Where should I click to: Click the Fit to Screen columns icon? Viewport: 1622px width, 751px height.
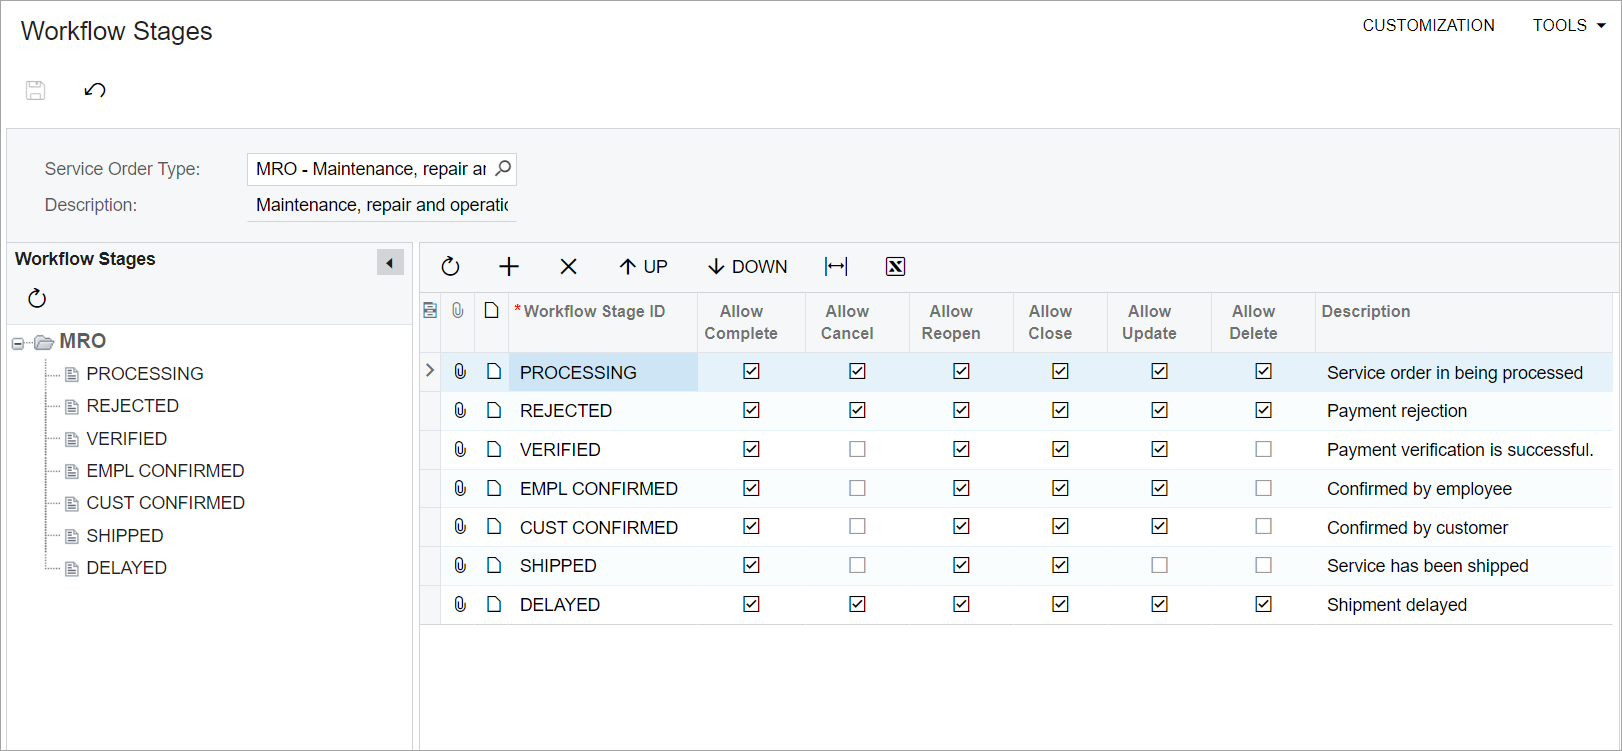click(x=836, y=266)
